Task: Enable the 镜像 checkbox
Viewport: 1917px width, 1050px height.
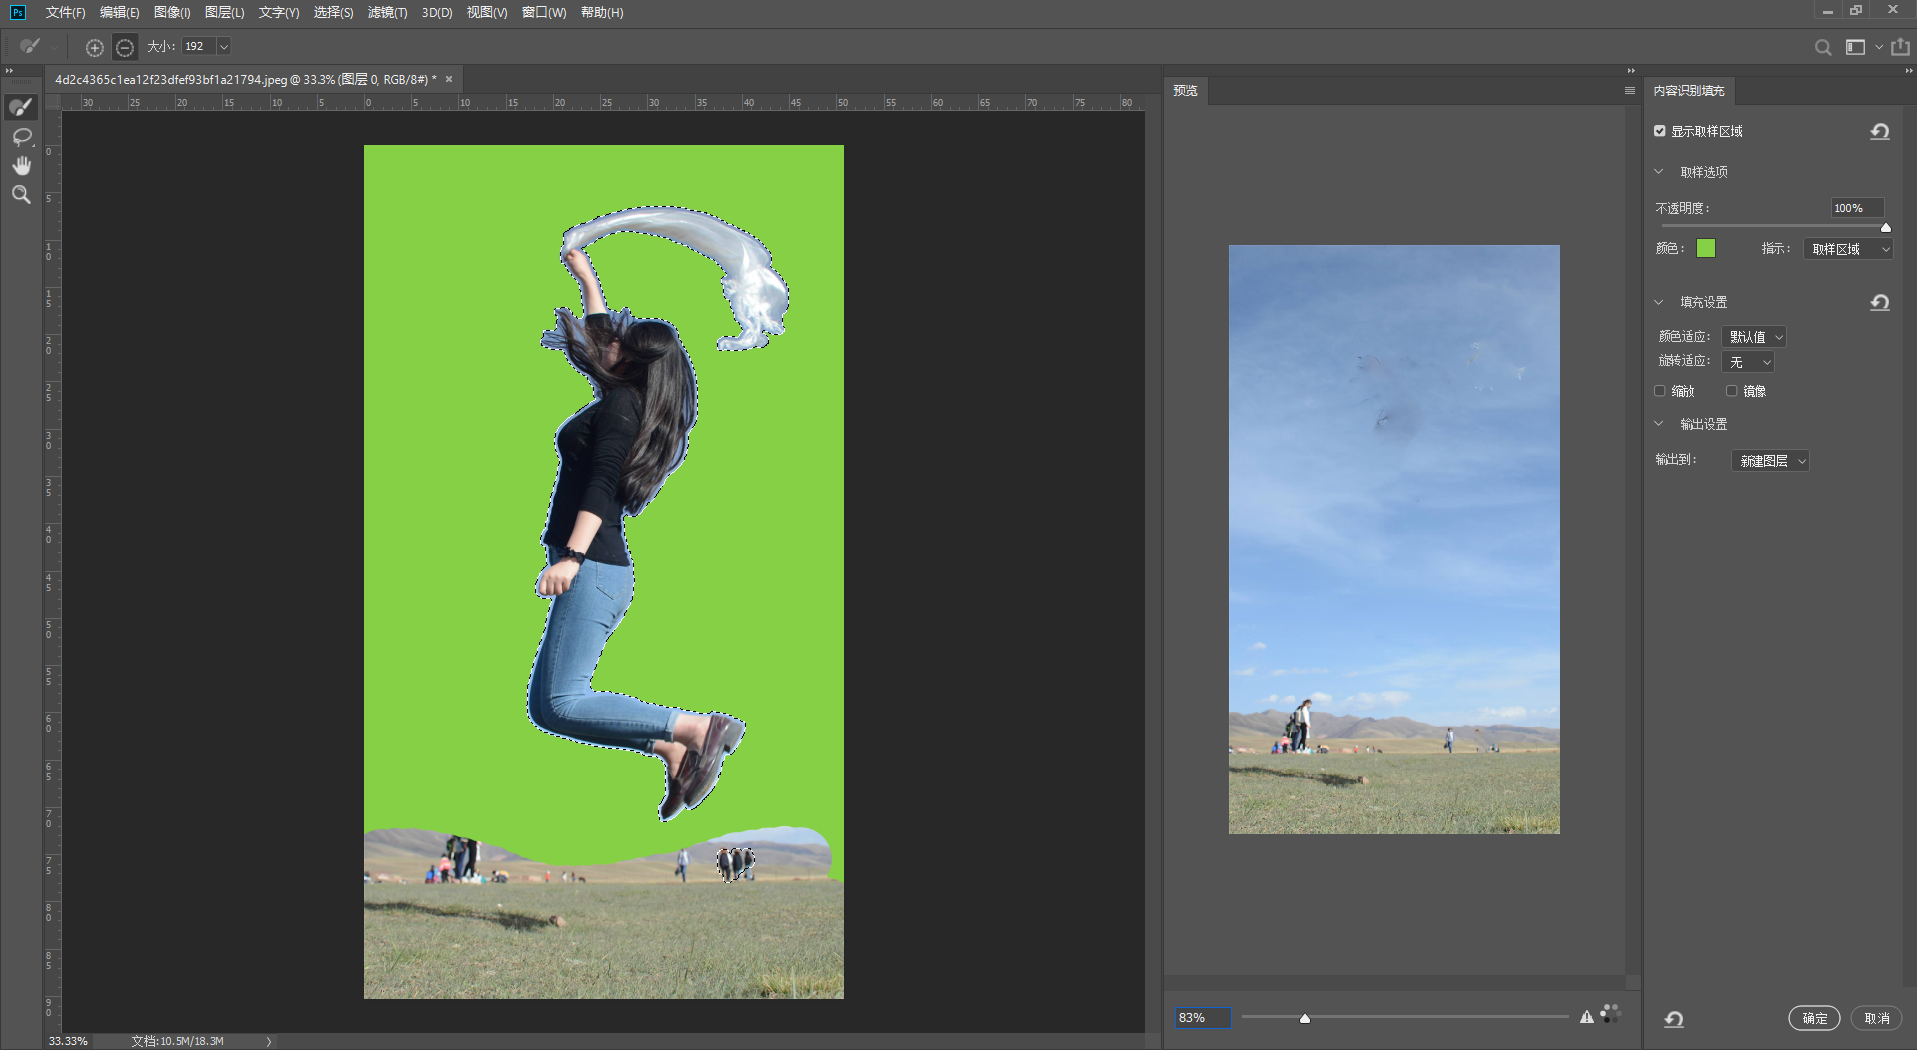Action: pos(1731,391)
